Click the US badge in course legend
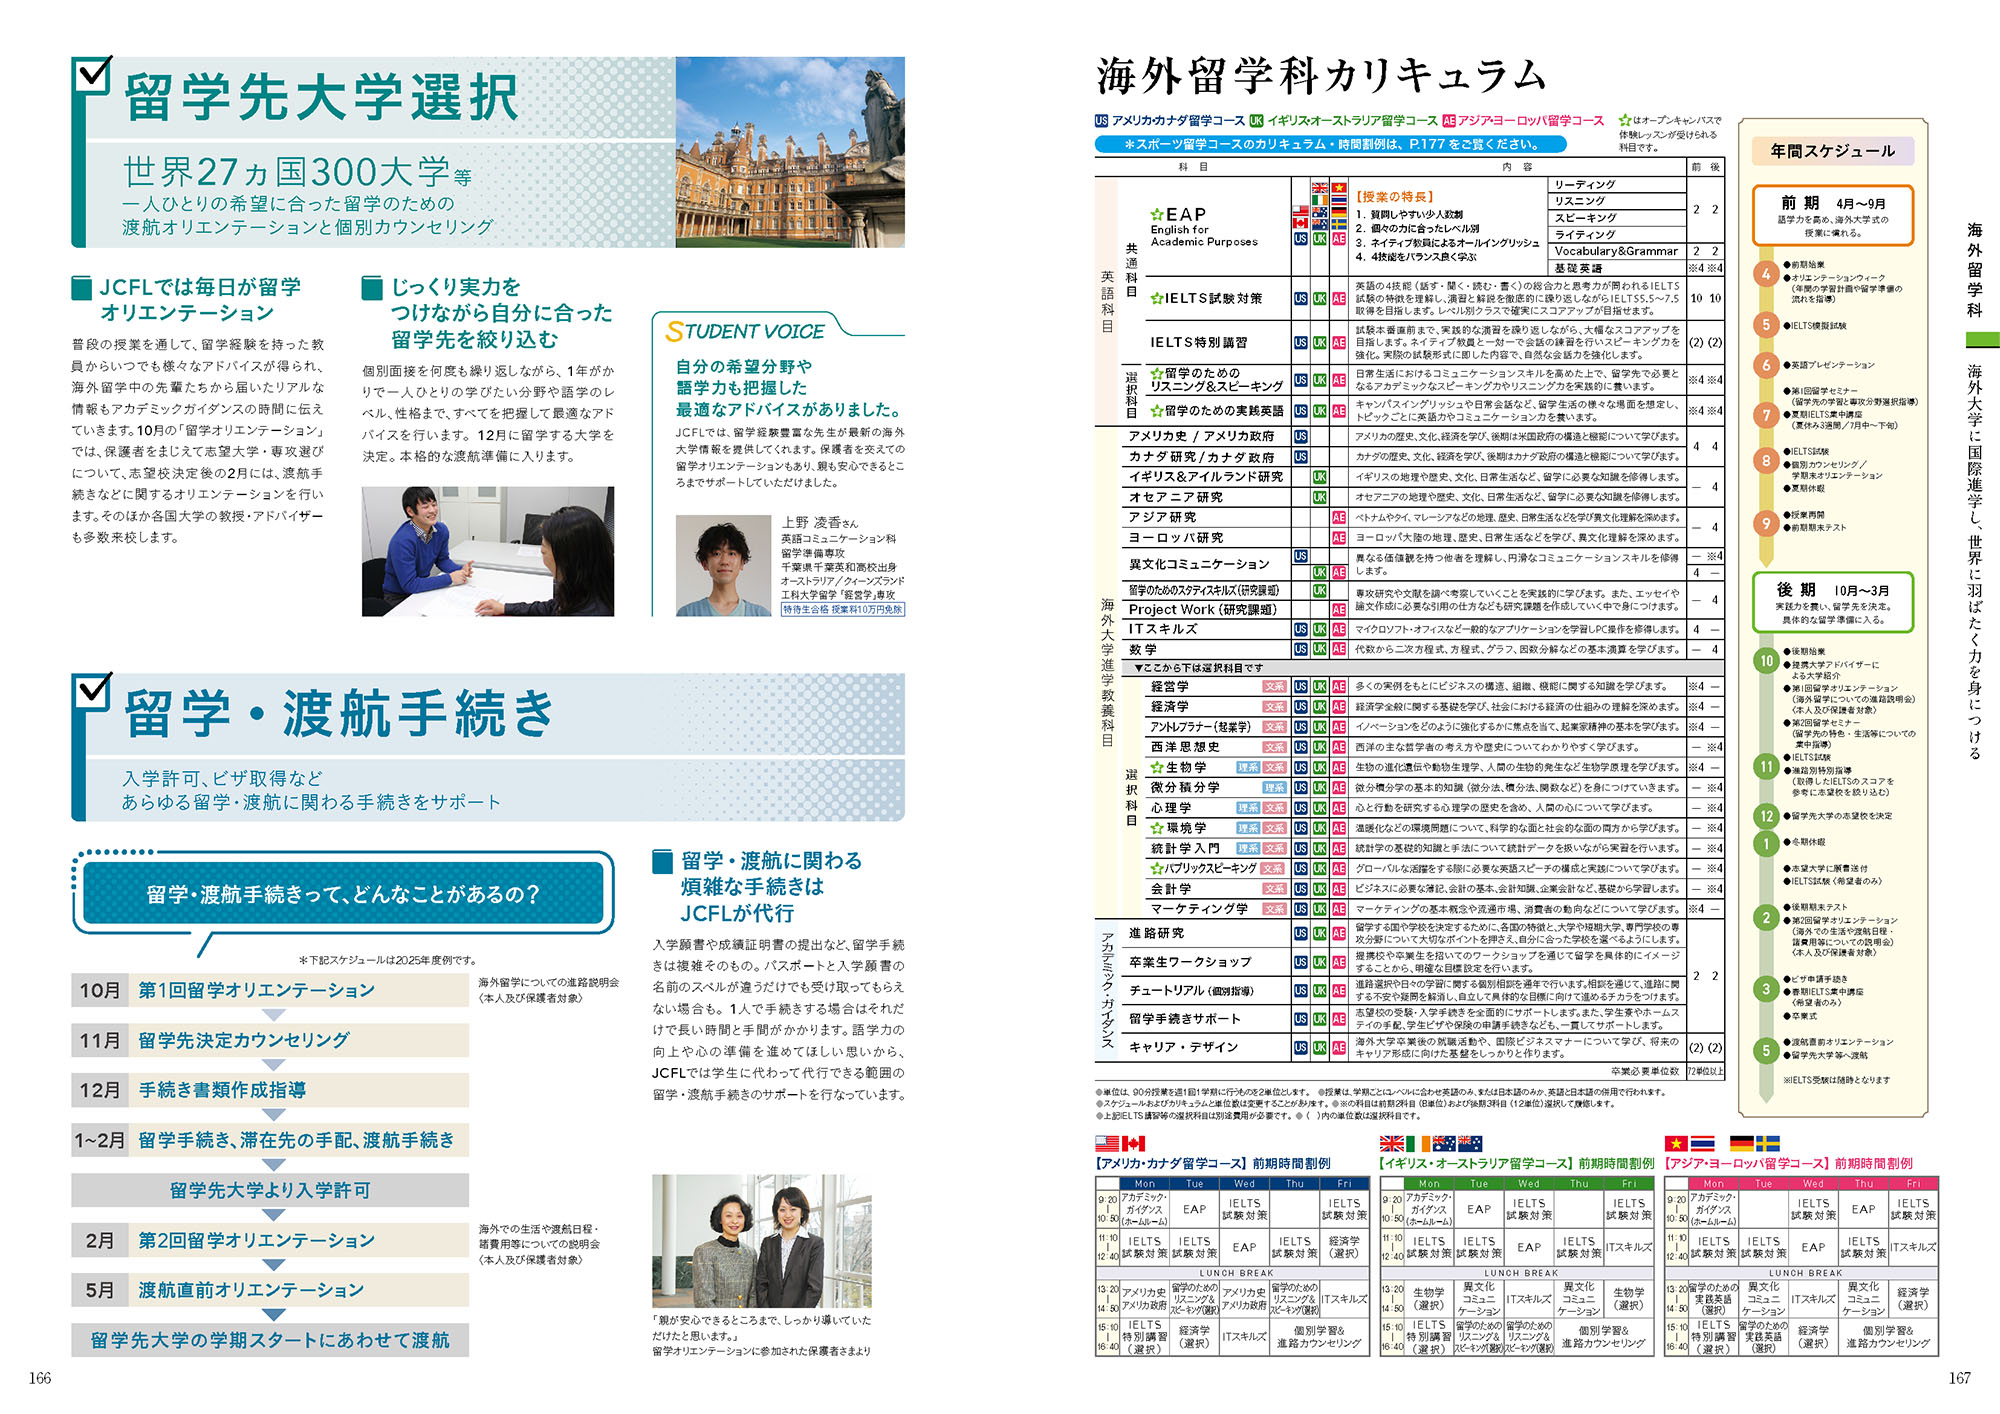The width and height of the screenshot is (2000, 1414). pyautogui.click(x=1101, y=120)
